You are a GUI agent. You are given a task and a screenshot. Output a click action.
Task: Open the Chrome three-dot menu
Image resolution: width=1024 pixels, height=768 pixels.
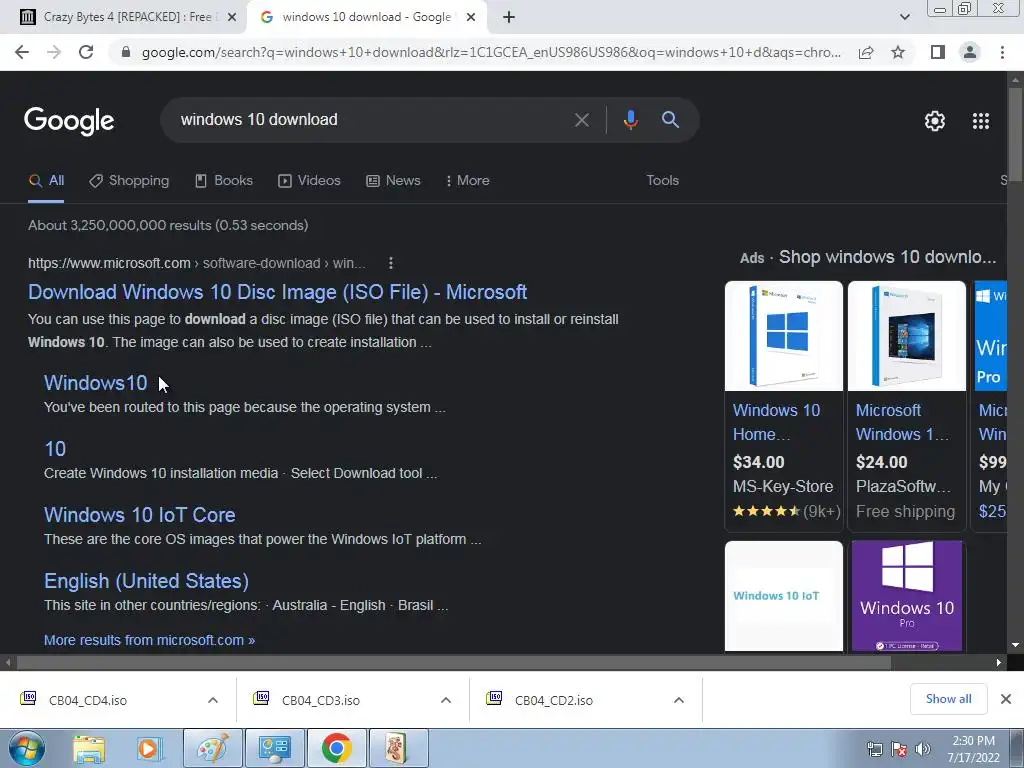(x=1002, y=52)
